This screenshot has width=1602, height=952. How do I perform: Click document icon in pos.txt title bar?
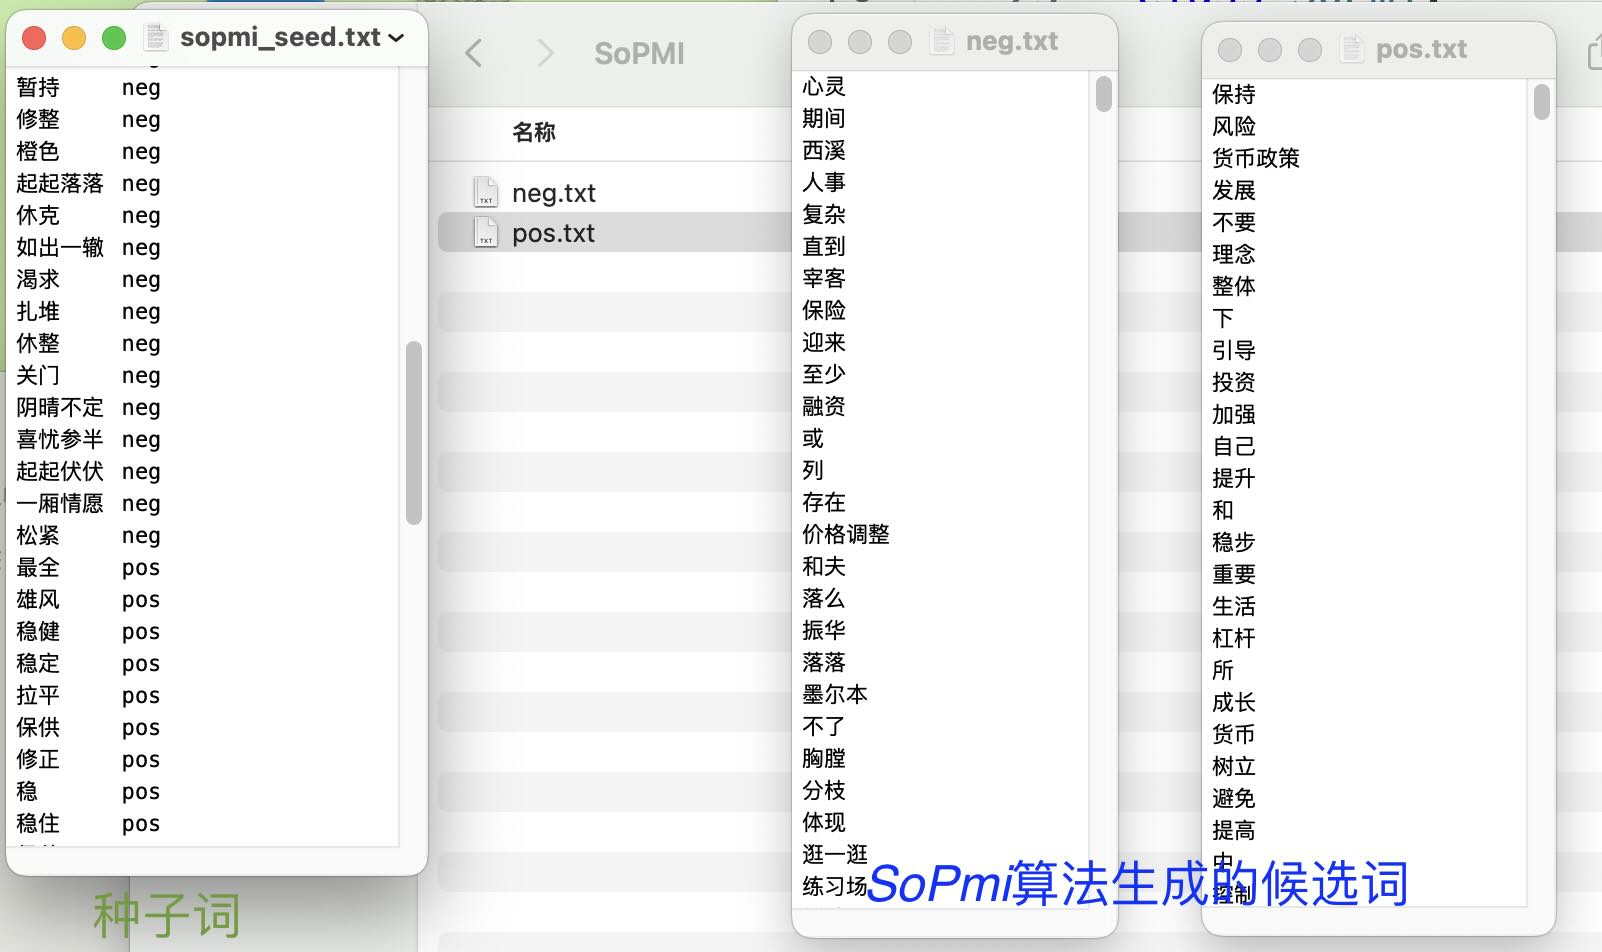[1352, 49]
